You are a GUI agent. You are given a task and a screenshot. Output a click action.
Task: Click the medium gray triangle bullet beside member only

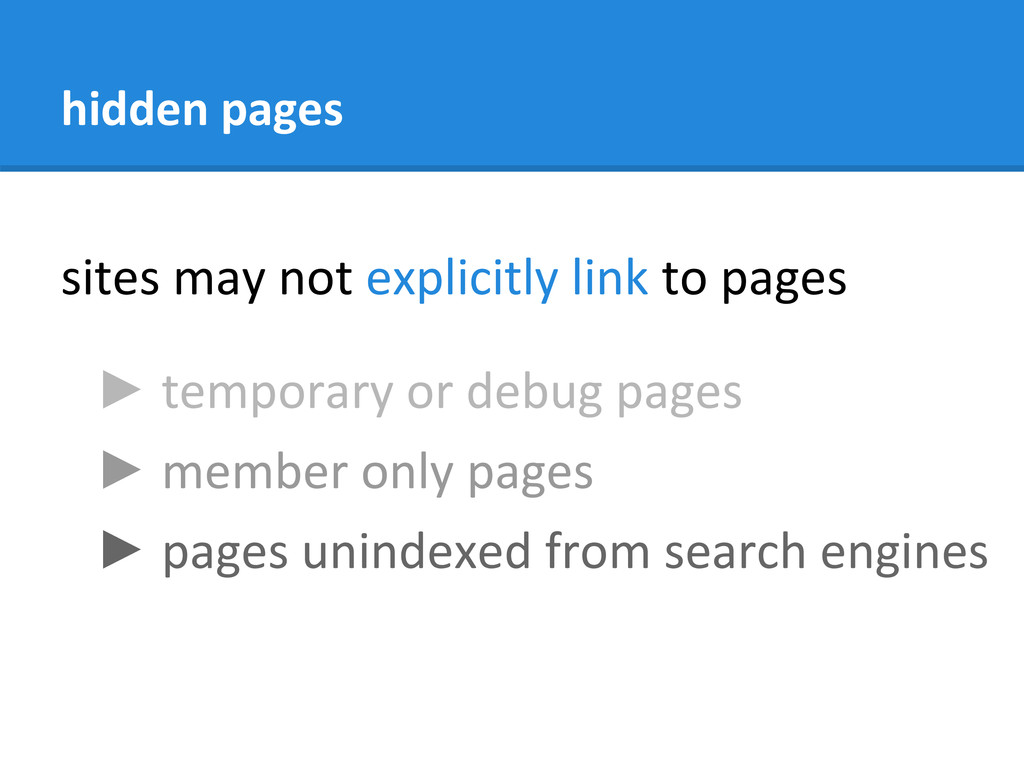pos(121,470)
